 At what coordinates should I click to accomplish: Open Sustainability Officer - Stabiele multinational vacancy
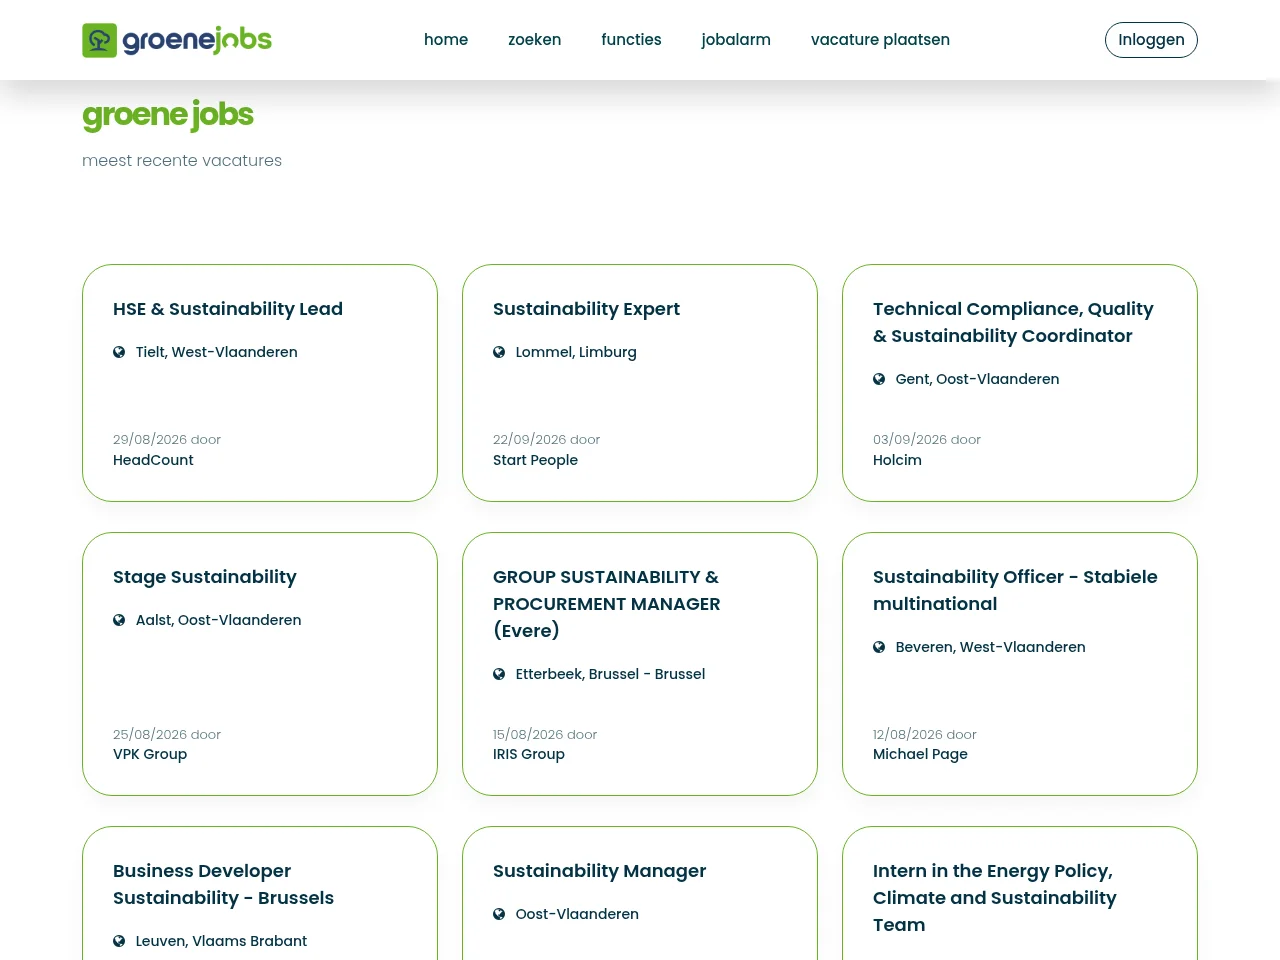point(1015,590)
